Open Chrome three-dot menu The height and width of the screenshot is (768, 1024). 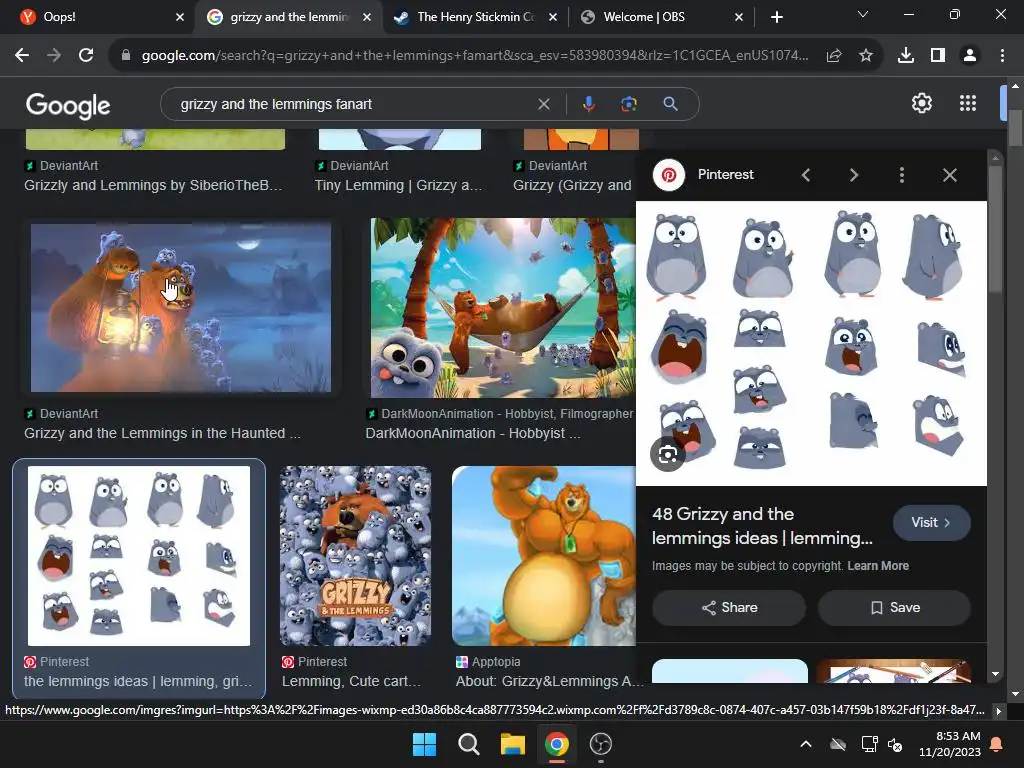pos(1002,56)
